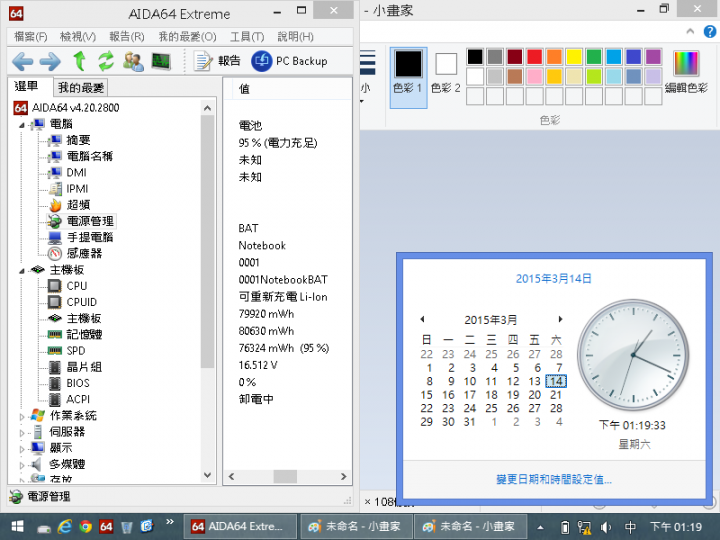Expand the 顯示 tree node

click(22, 449)
